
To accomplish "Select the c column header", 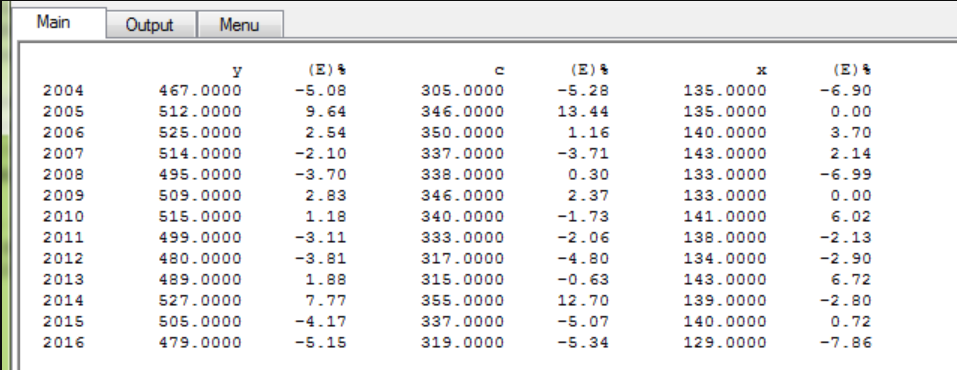I will (499, 71).
